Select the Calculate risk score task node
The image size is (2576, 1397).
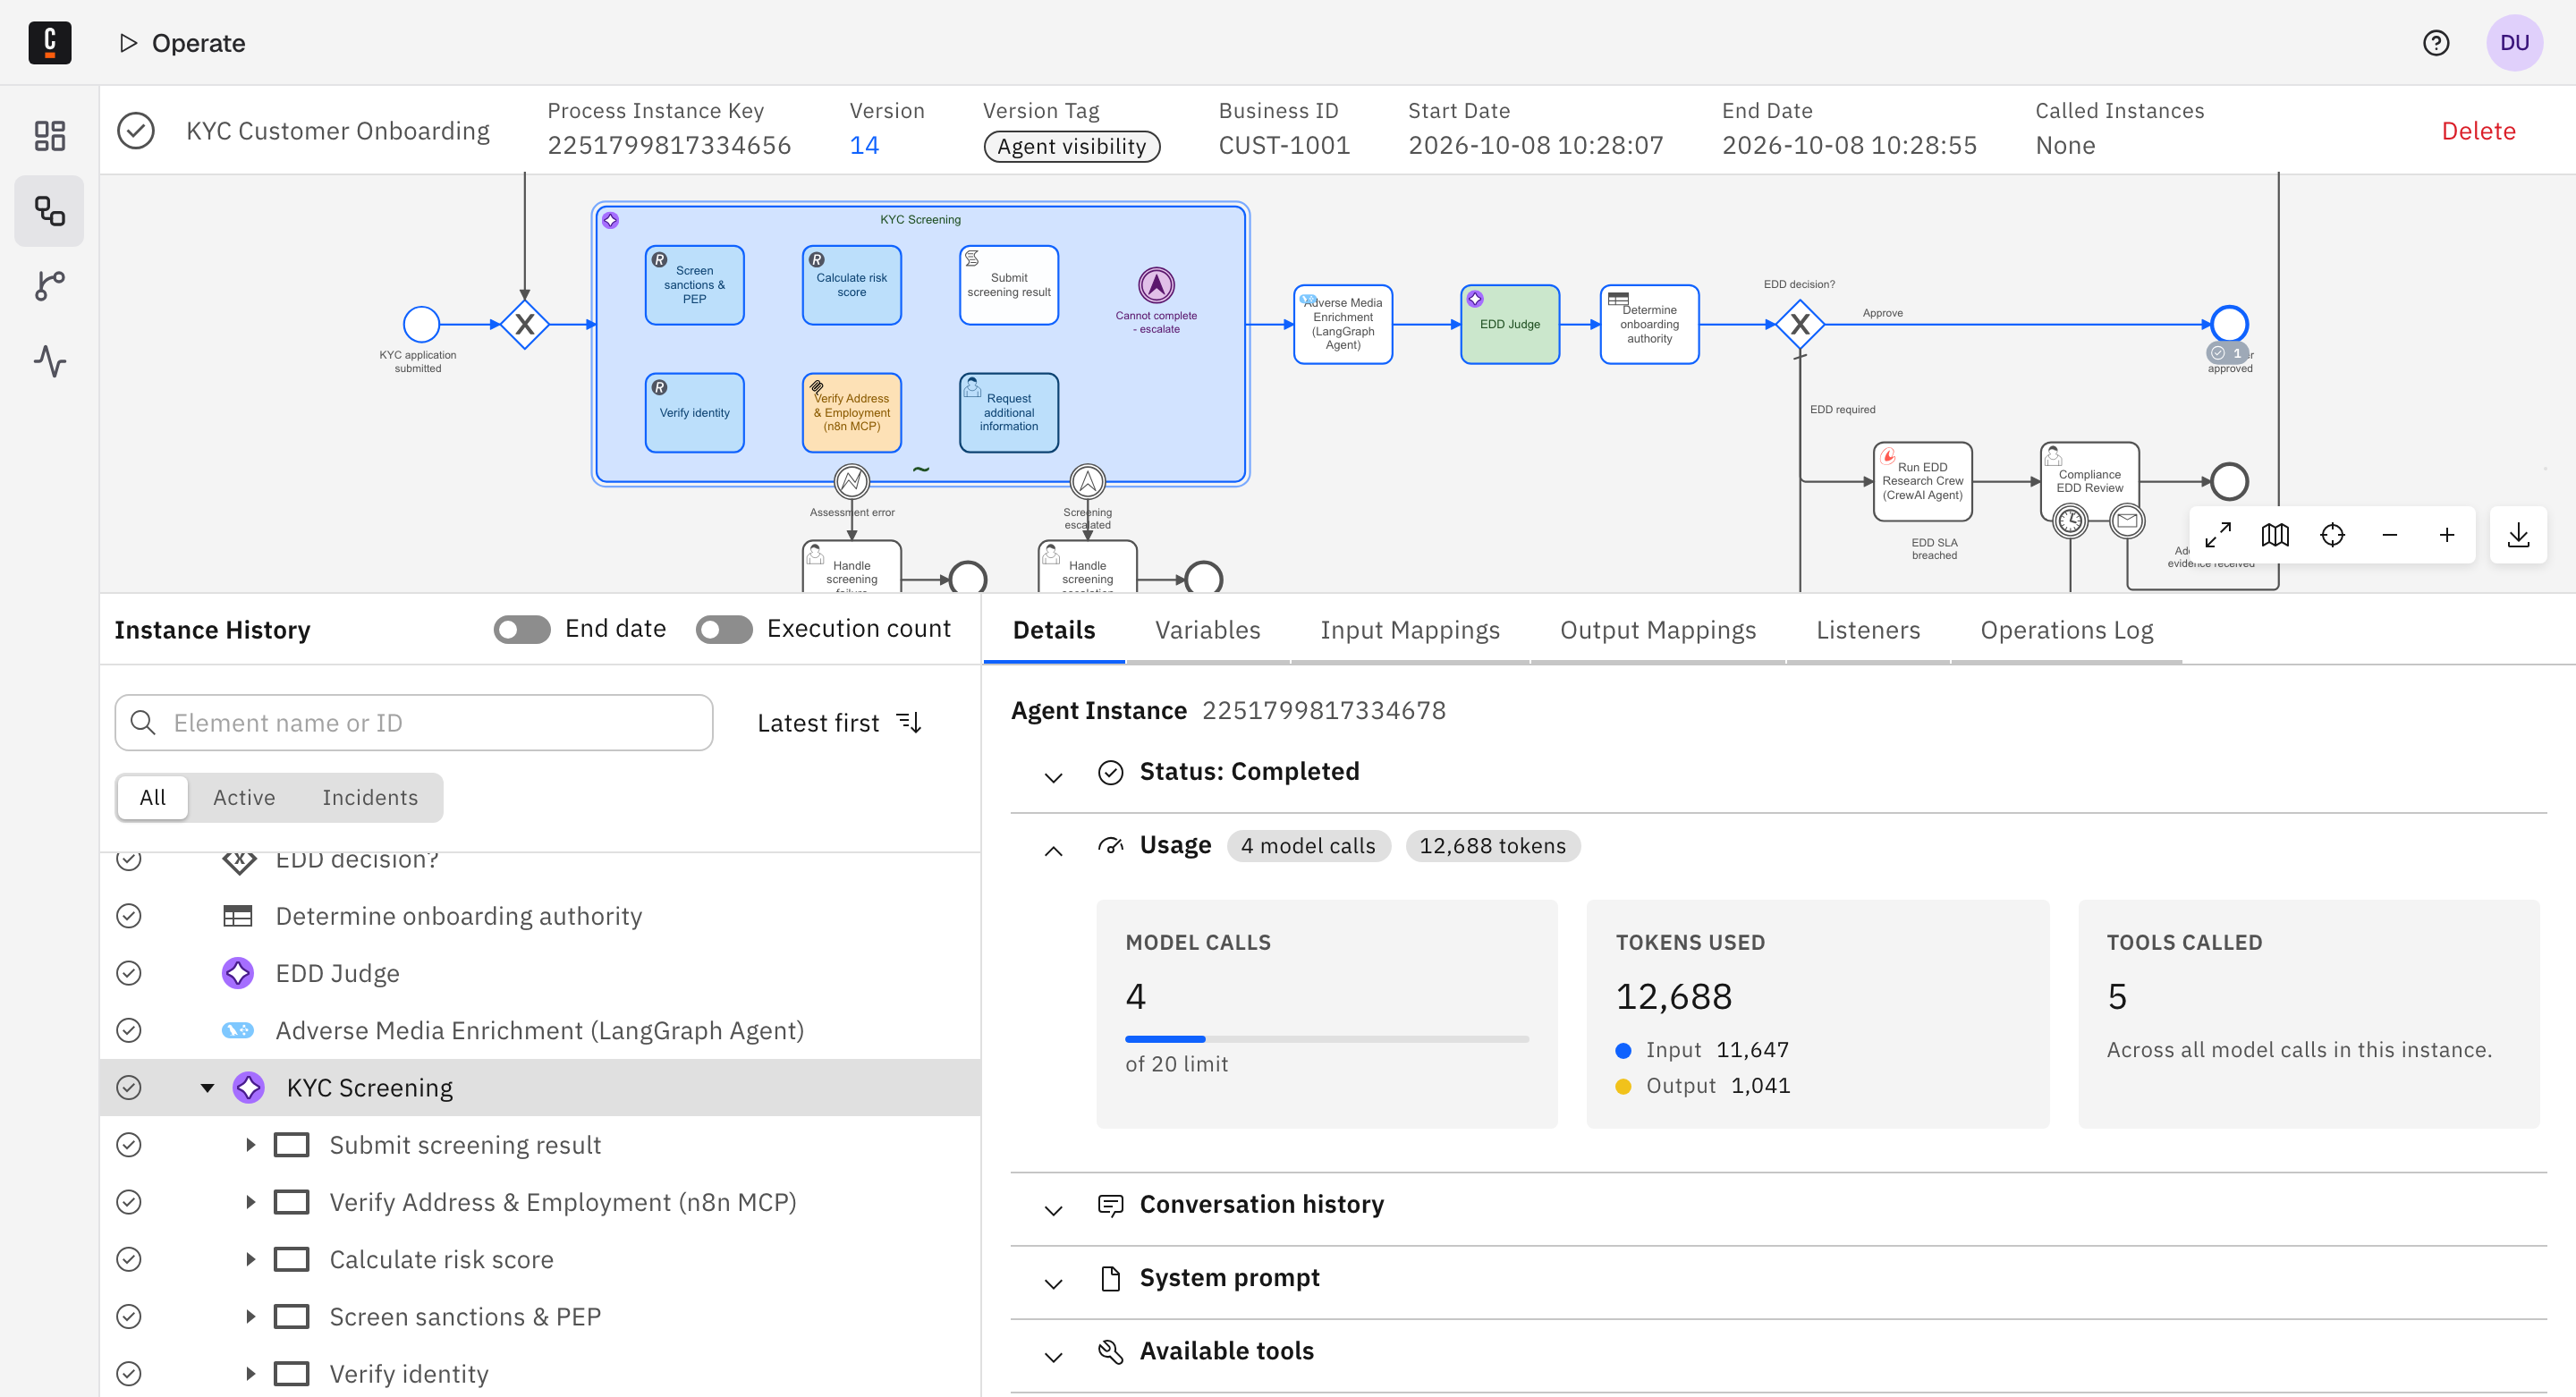click(x=851, y=285)
